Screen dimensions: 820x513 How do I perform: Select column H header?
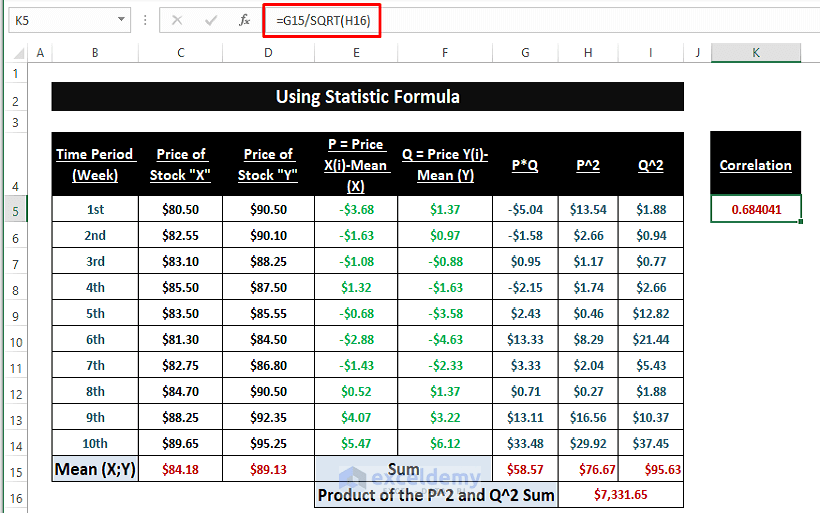click(x=588, y=52)
